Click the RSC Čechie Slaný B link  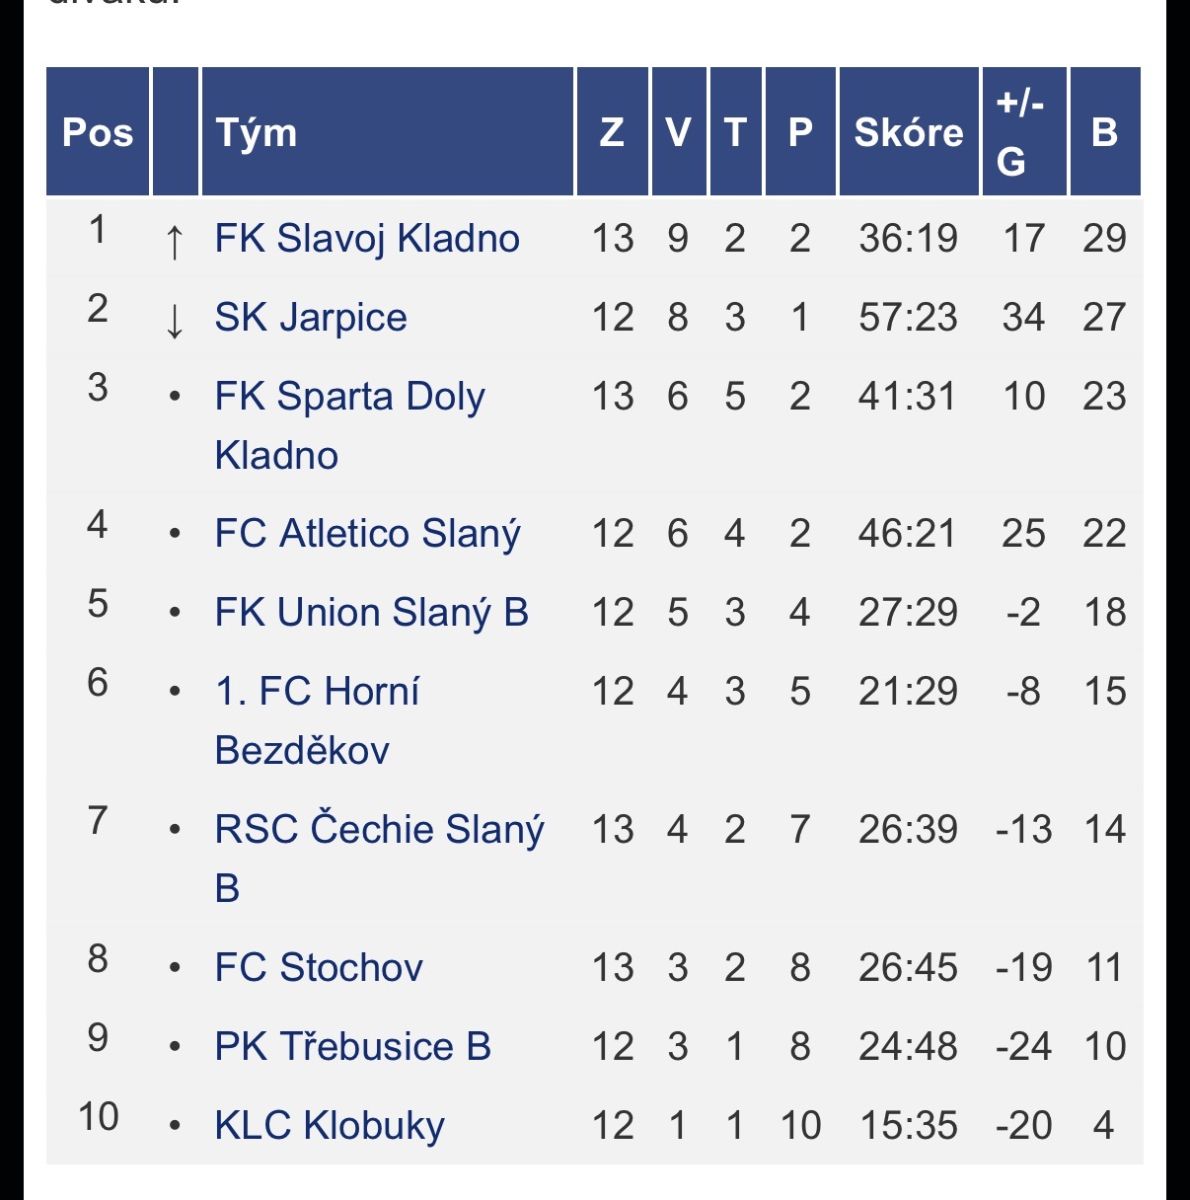tap(379, 830)
